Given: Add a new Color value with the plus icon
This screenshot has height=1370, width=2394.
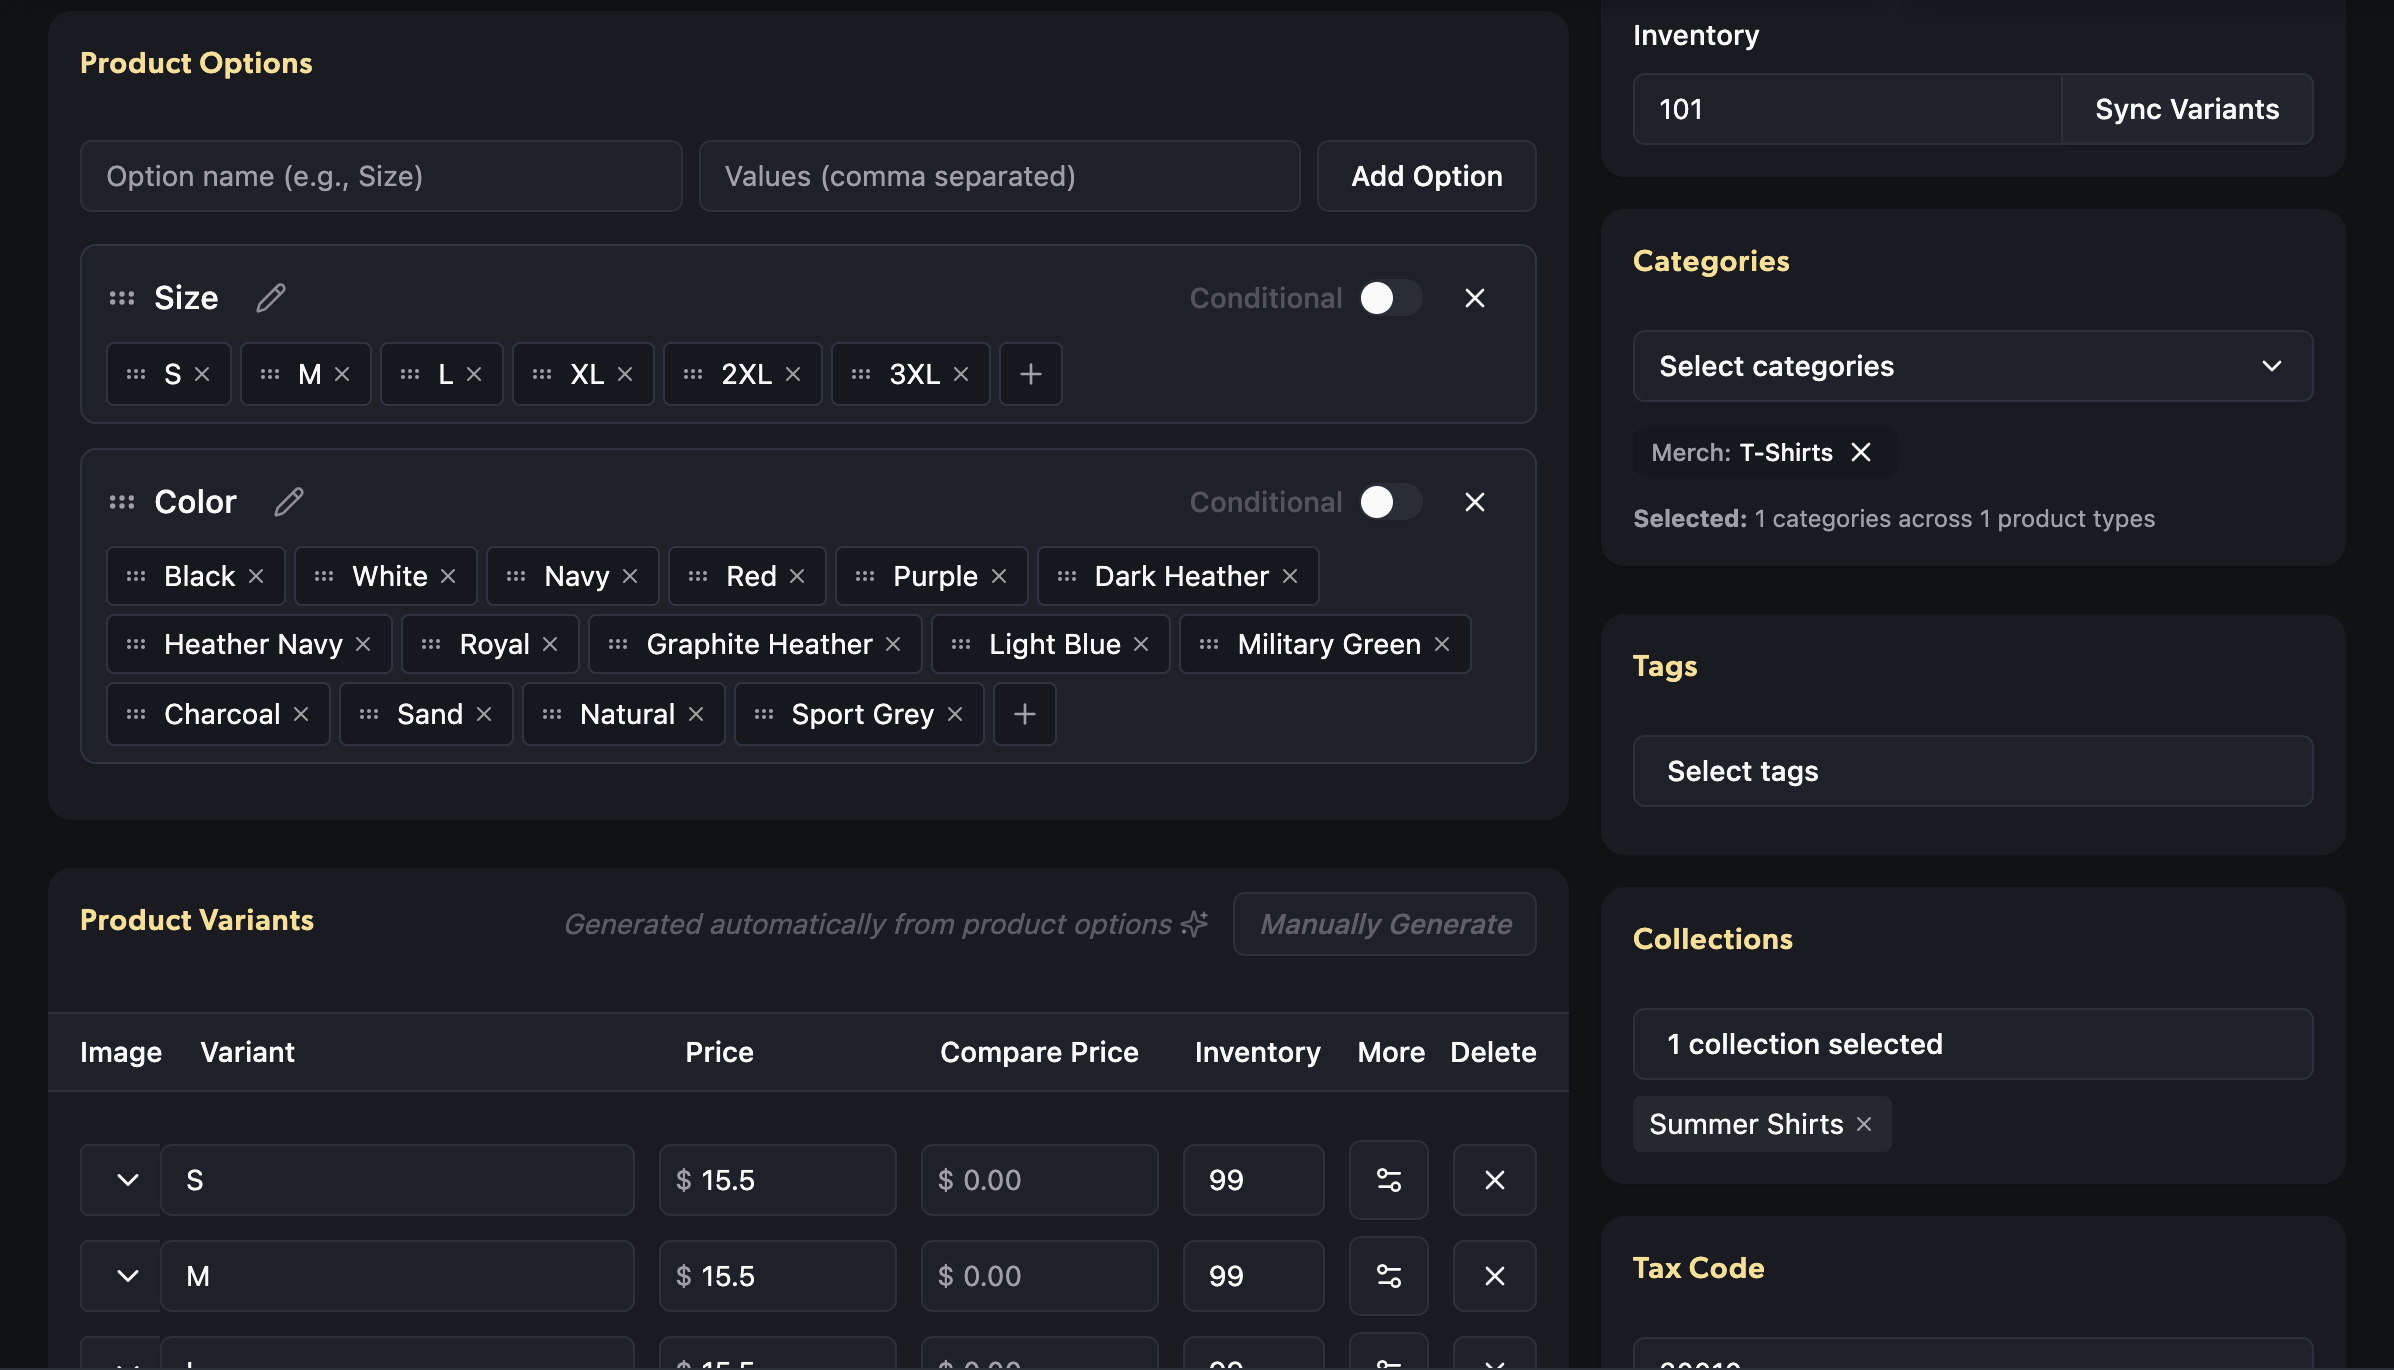Looking at the screenshot, I should pyautogui.click(x=1024, y=714).
